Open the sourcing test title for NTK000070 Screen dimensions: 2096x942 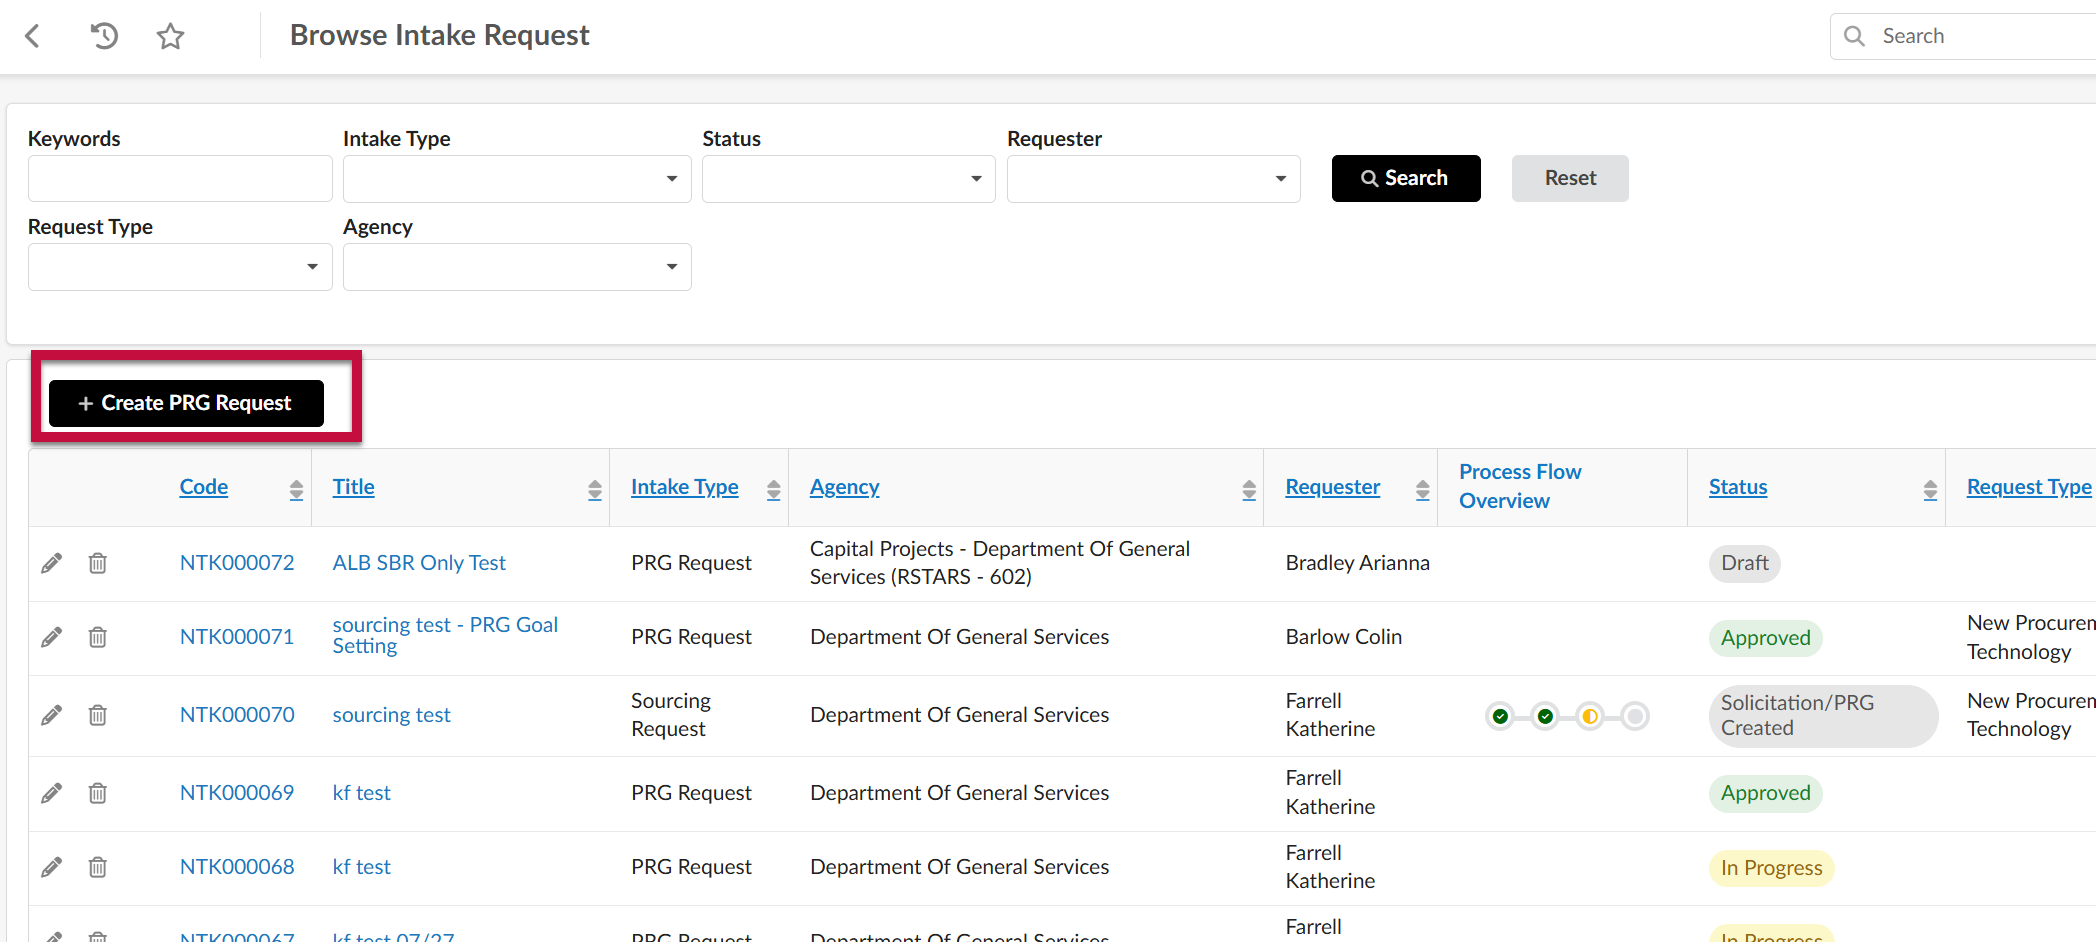click(x=391, y=715)
